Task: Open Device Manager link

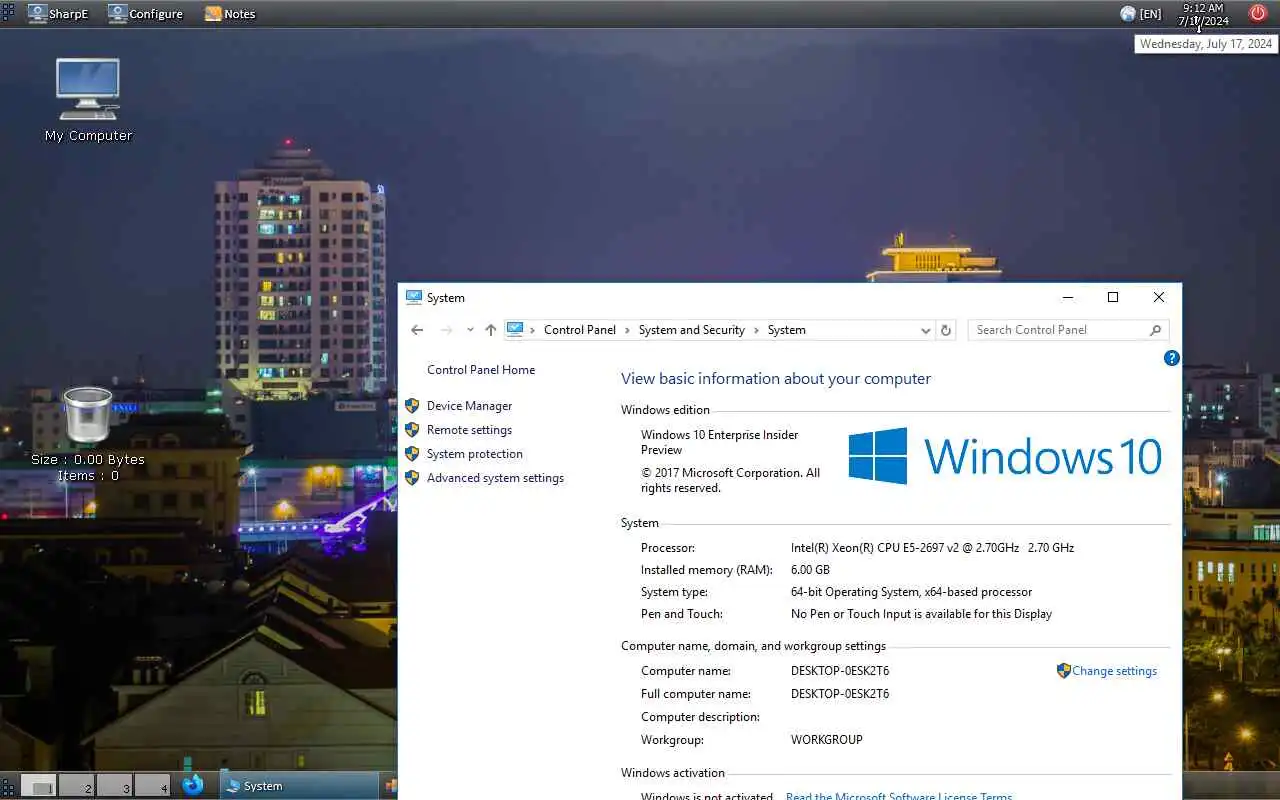Action: pyautogui.click(x=469, y=406)
